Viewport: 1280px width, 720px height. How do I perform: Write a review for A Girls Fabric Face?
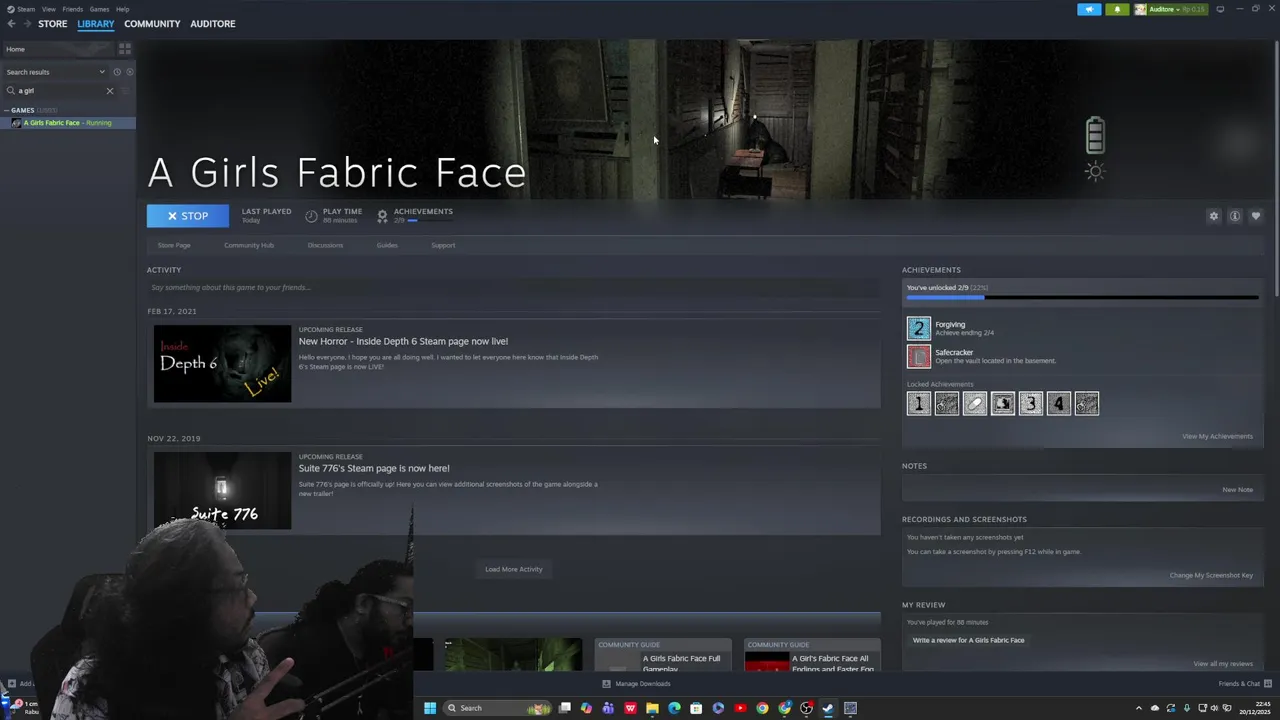(x=968, y=640)
